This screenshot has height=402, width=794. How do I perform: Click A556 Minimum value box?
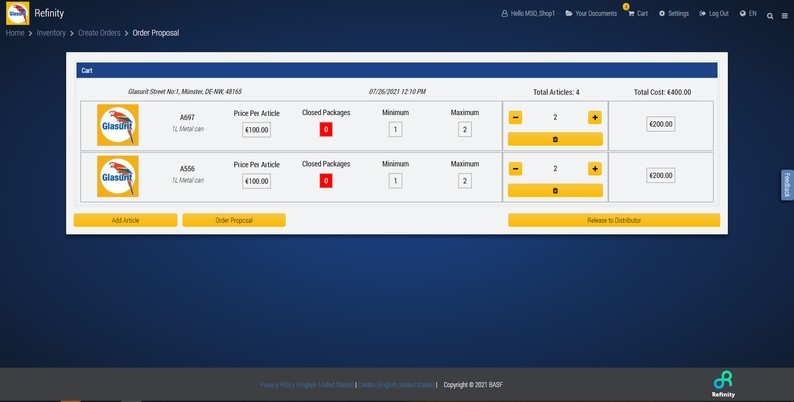tap(395, 181)
